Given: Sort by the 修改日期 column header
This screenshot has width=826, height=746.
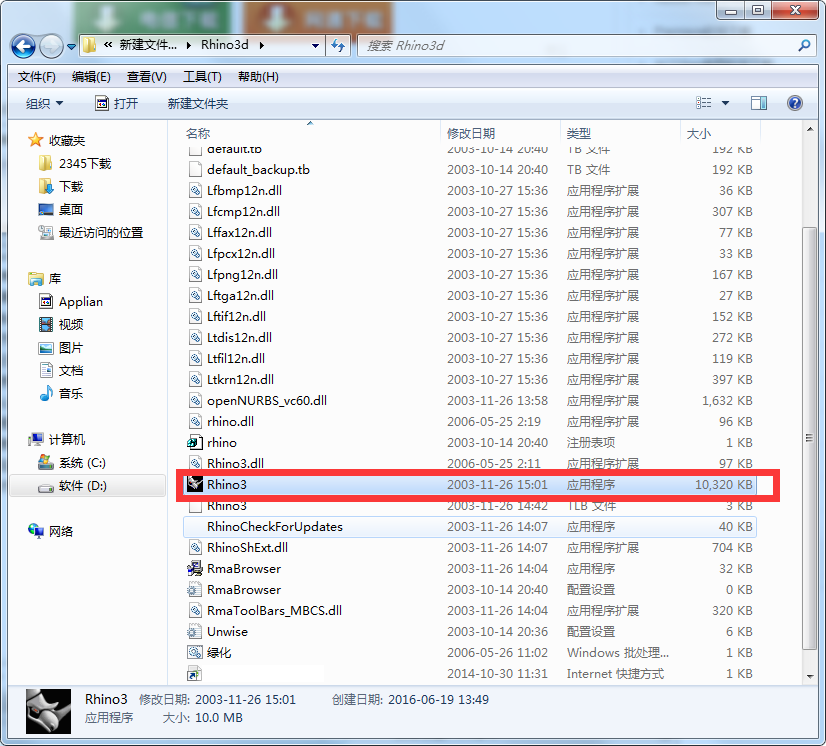Looking at the screenshot, I should [470, 133].
